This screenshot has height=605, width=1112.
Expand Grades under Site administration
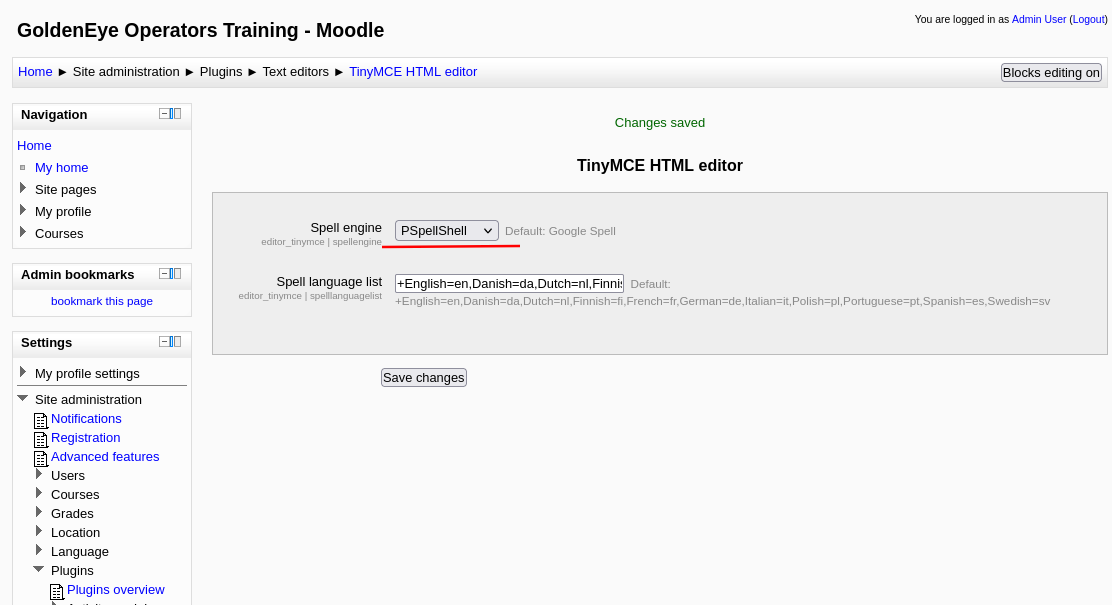click(39, 512)
